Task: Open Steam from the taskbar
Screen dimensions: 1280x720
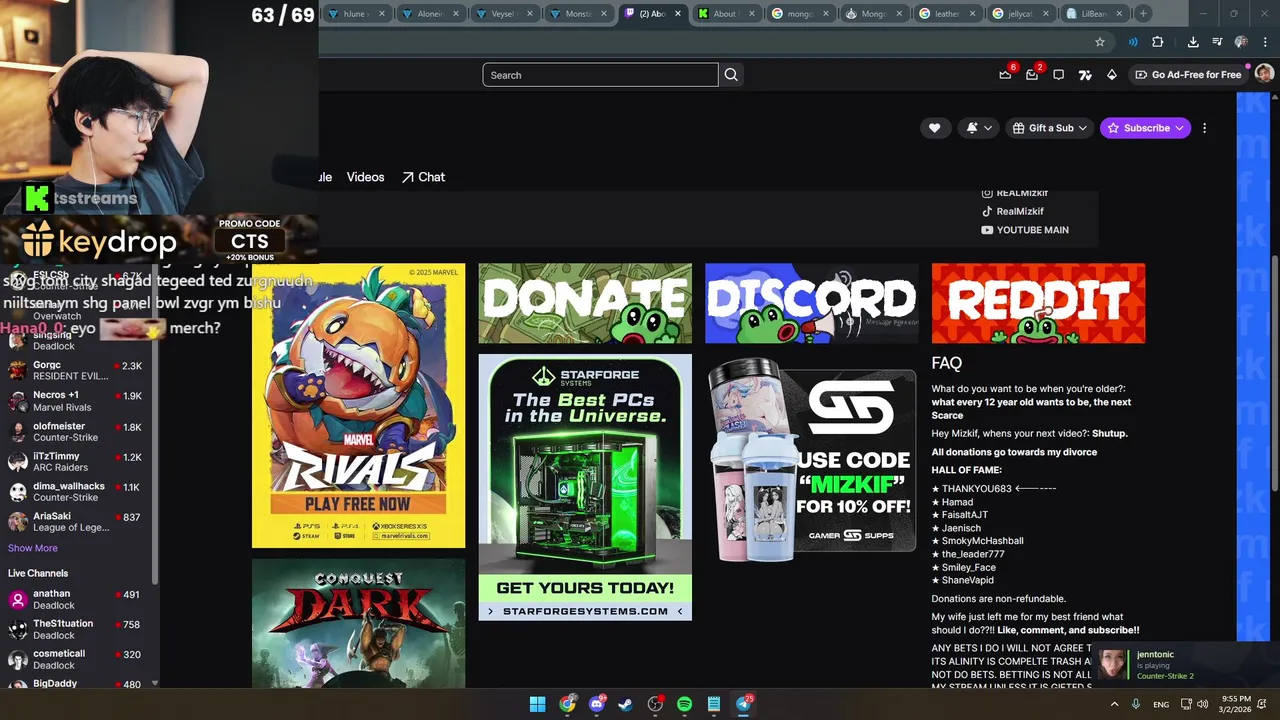Action: pyautogui.click(x=625, y=704)
